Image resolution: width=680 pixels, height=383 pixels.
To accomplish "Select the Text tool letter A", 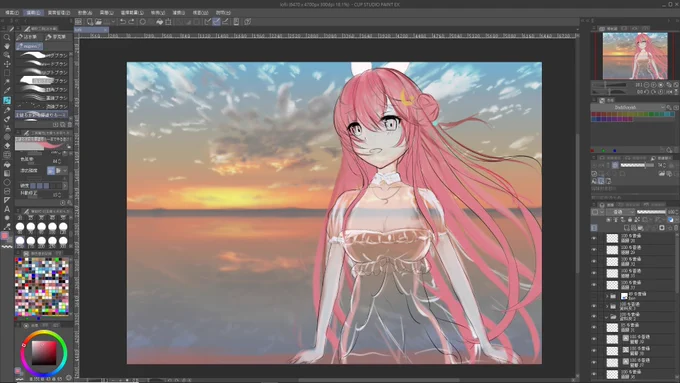I will tap(7, 209).
